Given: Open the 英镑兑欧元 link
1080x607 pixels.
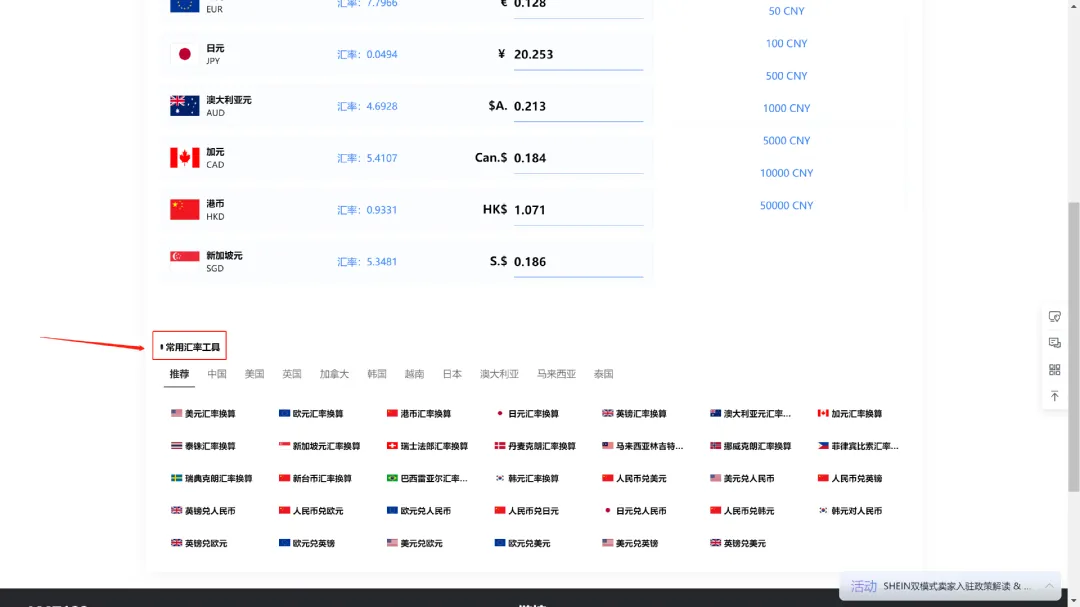Looking at the screenshot, I should pos(199,543).
